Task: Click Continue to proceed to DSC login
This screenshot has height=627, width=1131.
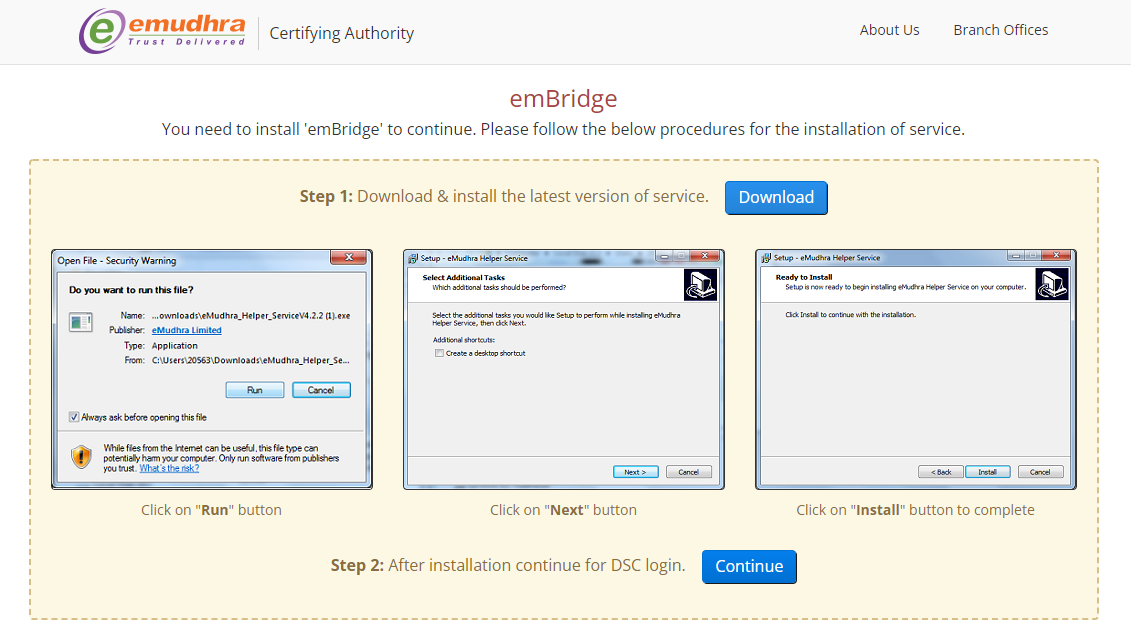Action: pos(749,566)
